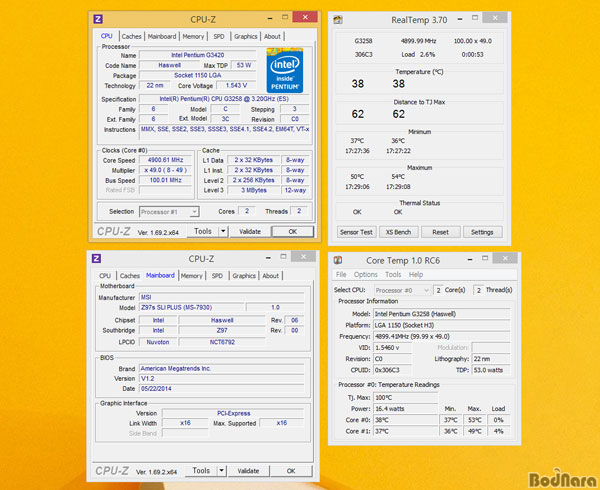Click Tools button in top CPU-Z window

coord(203,231)
